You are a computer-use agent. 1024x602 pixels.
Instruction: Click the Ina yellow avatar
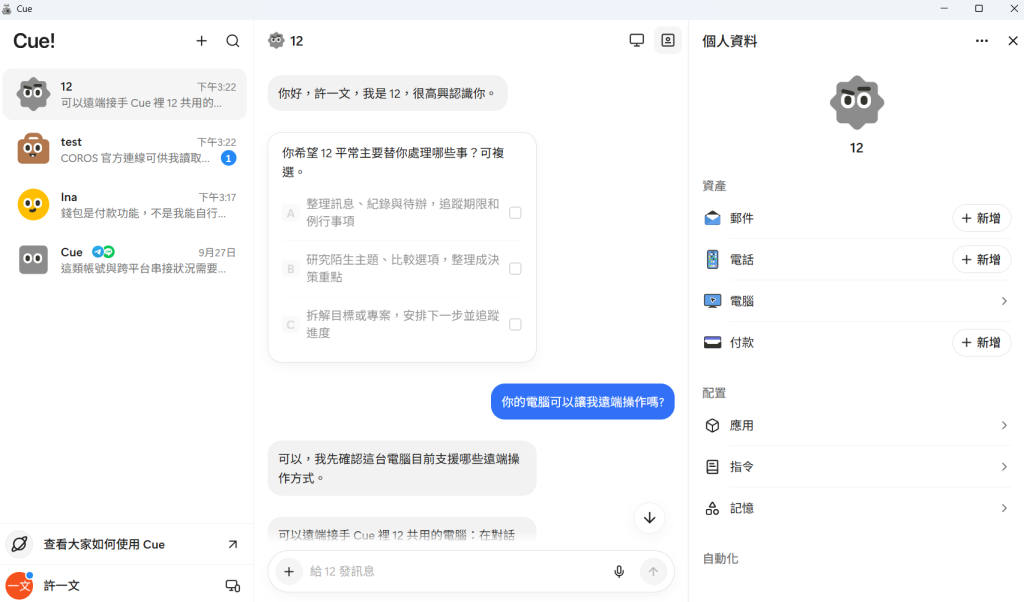point(33,204)
